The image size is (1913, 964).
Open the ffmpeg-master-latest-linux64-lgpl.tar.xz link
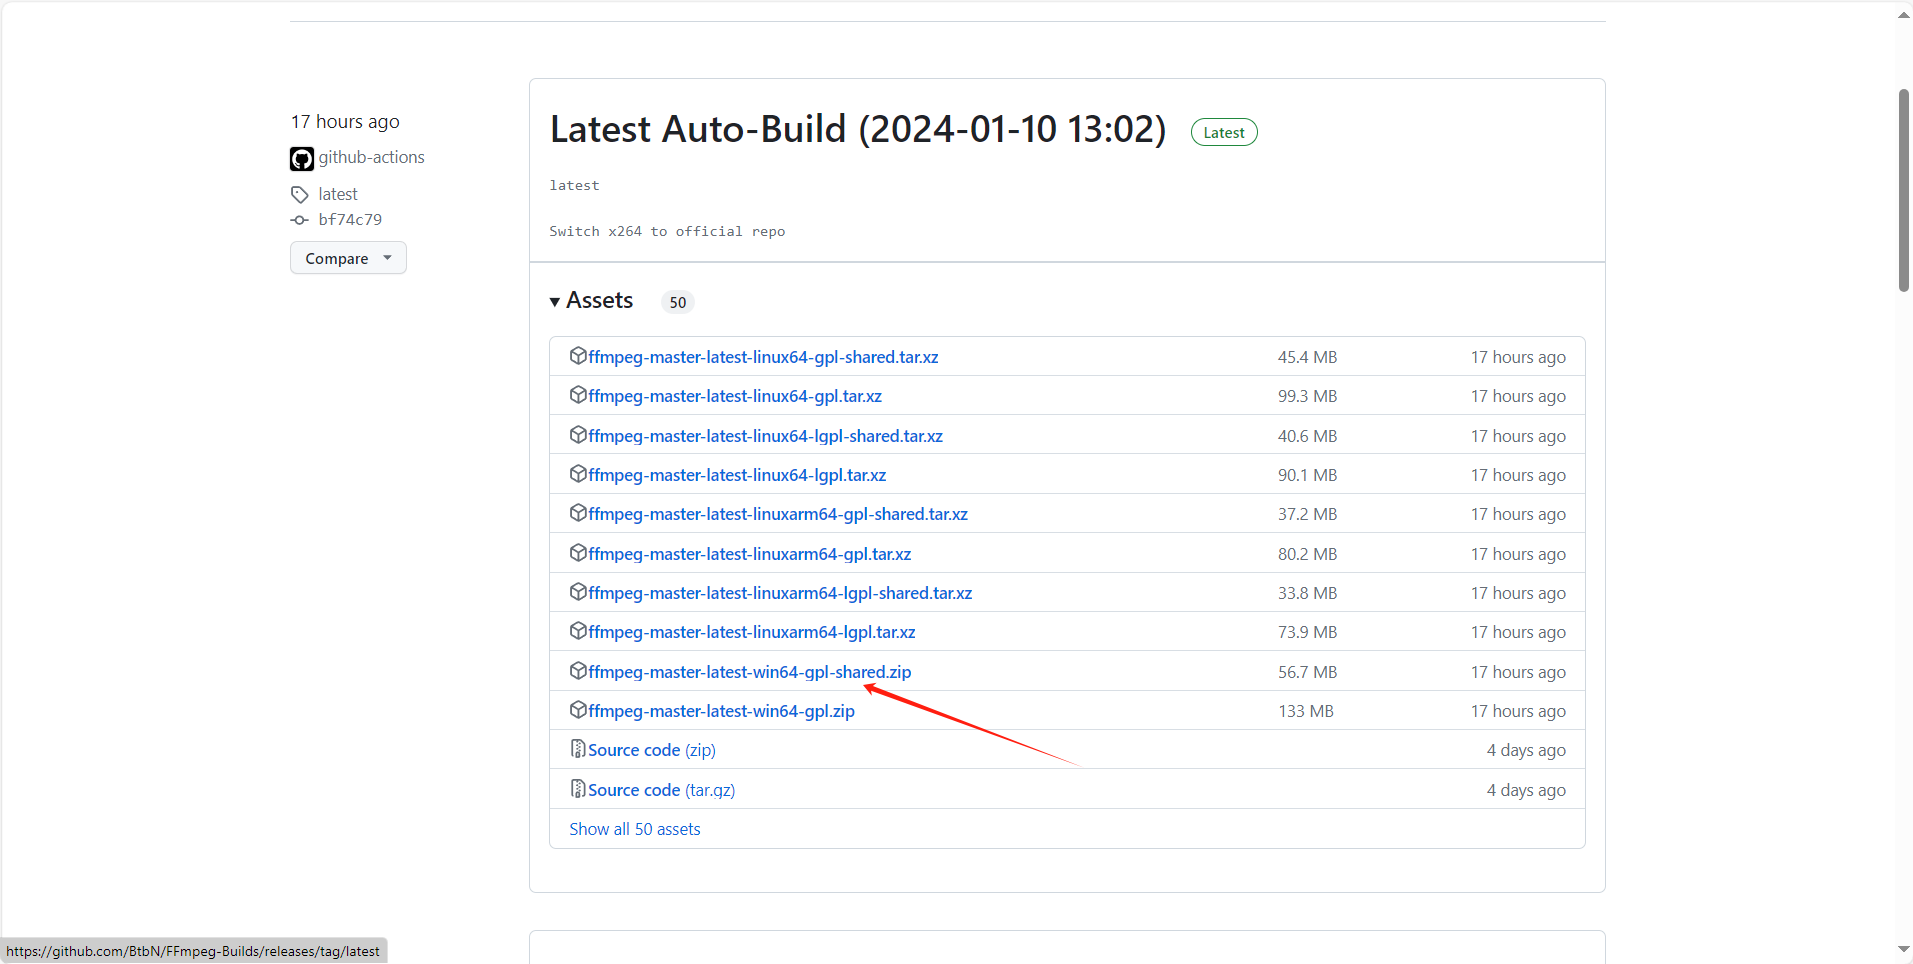coord(737,475)
